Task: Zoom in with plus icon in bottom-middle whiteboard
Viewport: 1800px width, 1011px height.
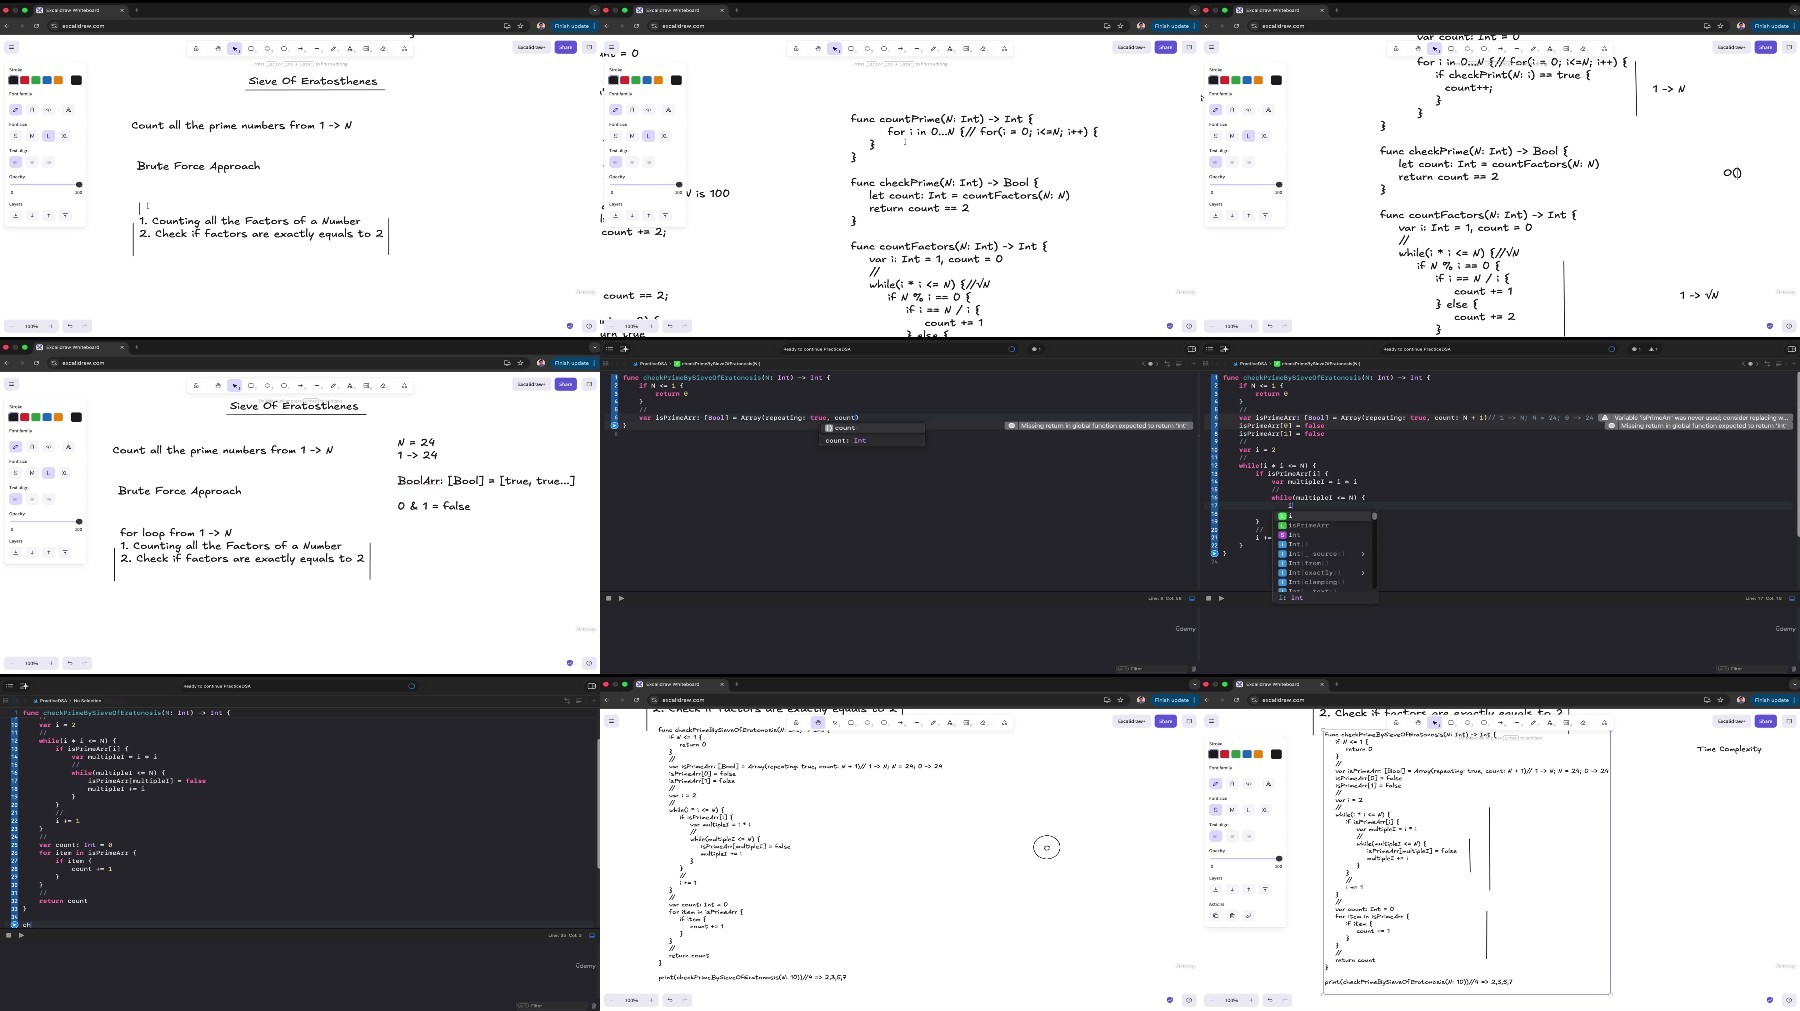Action: [x=652, y=1000]
